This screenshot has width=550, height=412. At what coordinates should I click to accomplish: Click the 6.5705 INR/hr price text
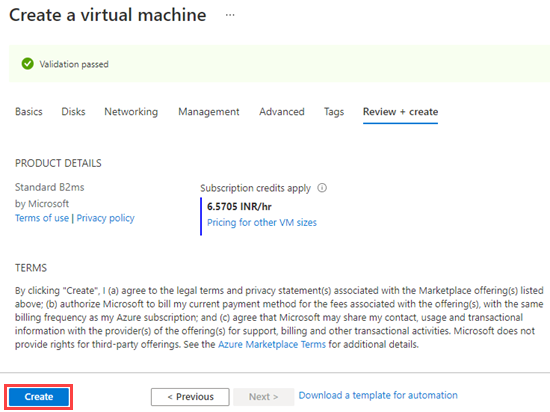pos(239,207)
